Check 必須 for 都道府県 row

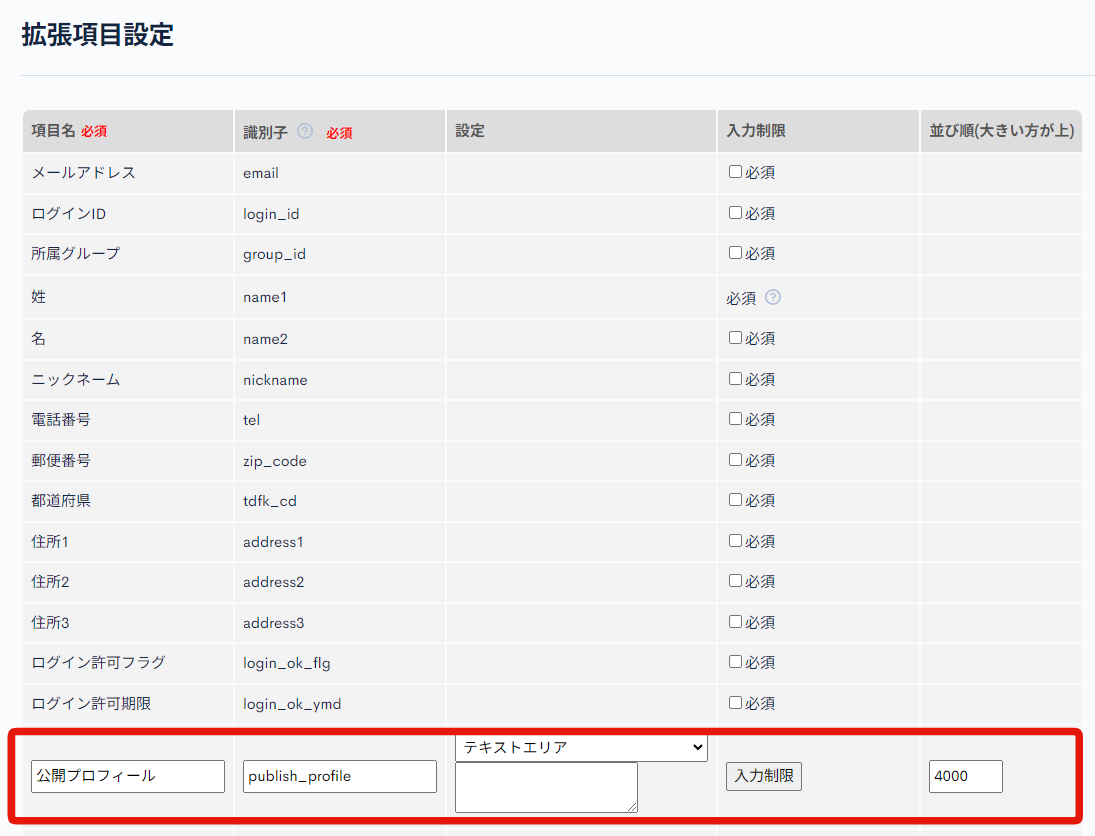click(x=735, y=500)
